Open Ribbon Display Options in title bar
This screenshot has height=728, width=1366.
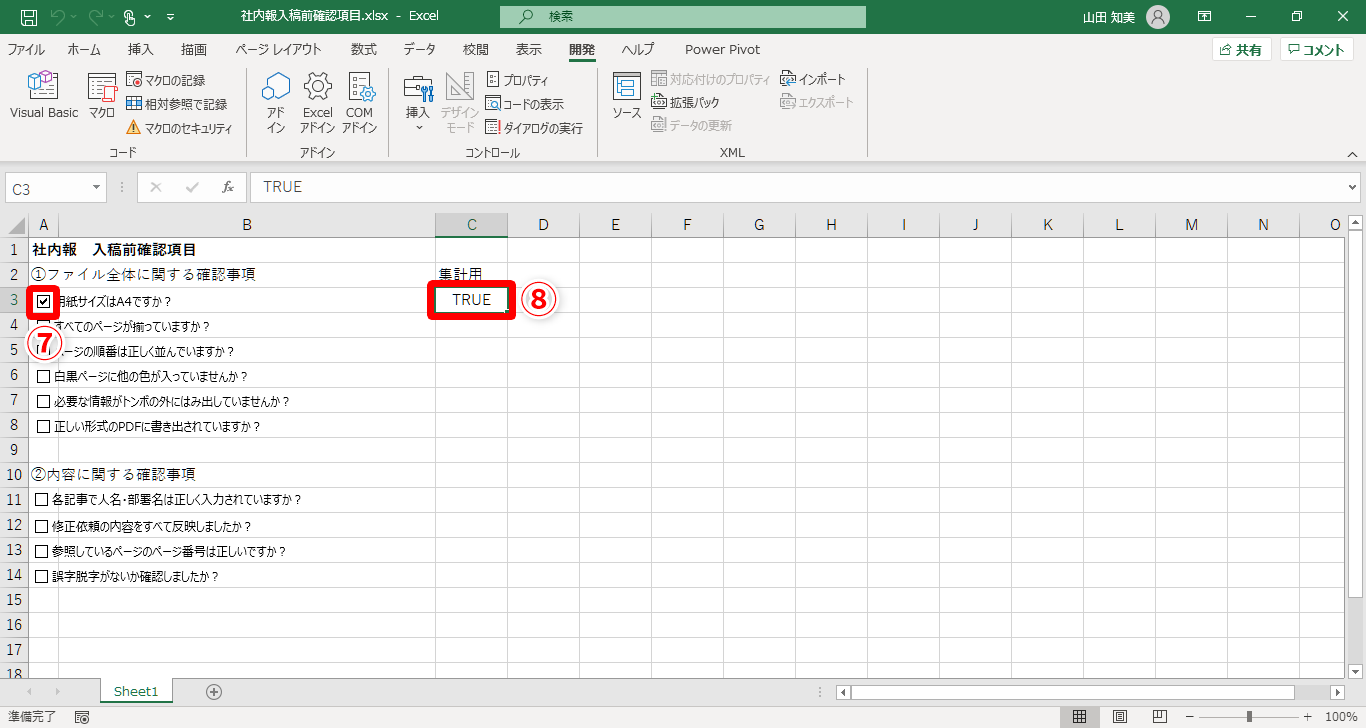1205,17
